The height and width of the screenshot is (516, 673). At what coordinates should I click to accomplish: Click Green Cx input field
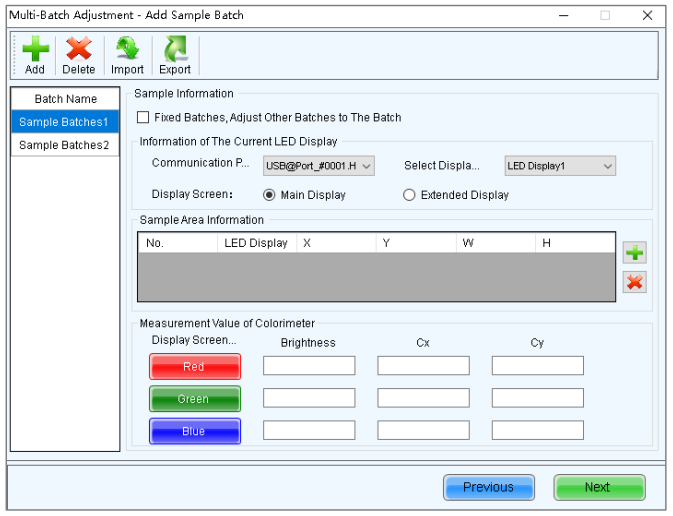pos(423,398)
